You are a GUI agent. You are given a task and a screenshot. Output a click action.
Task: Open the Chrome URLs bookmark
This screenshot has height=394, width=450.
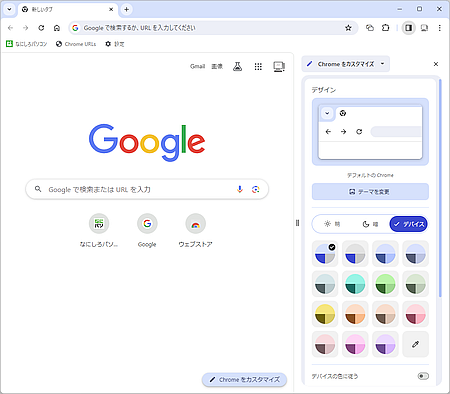(76, 44)
